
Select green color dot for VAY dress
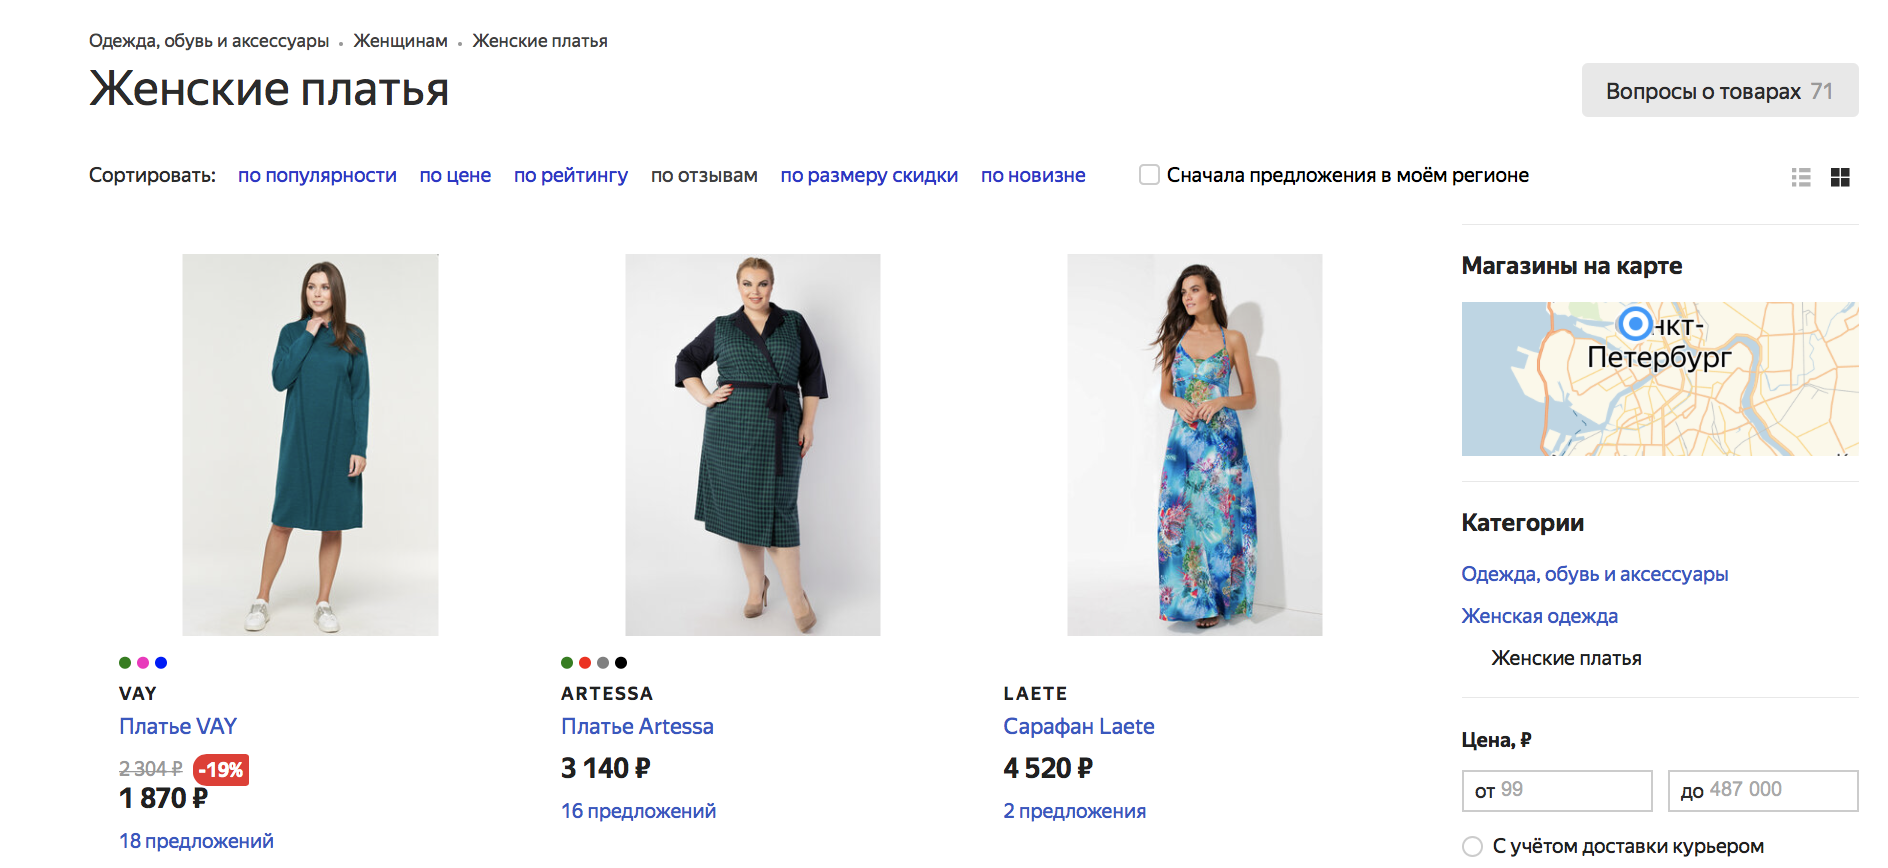point(125,662)
